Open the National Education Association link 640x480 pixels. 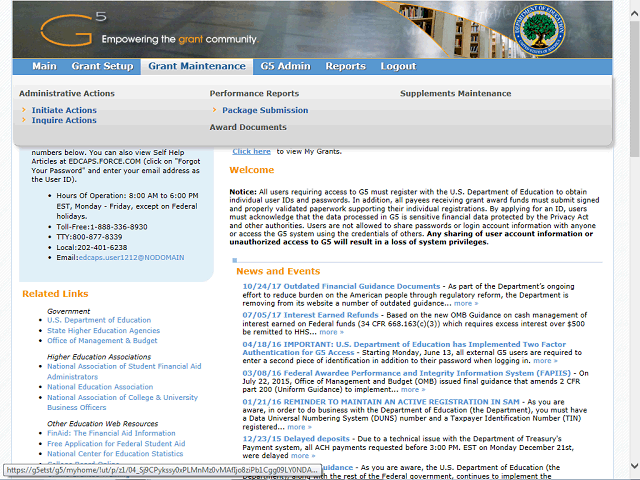100,387
